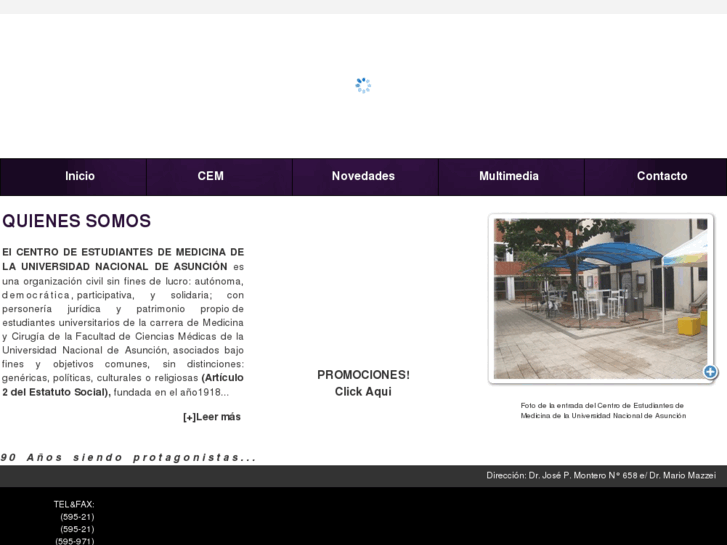The image size is (727, 545).
Task: Open the Inicio menu item
Action: (80, 176)
